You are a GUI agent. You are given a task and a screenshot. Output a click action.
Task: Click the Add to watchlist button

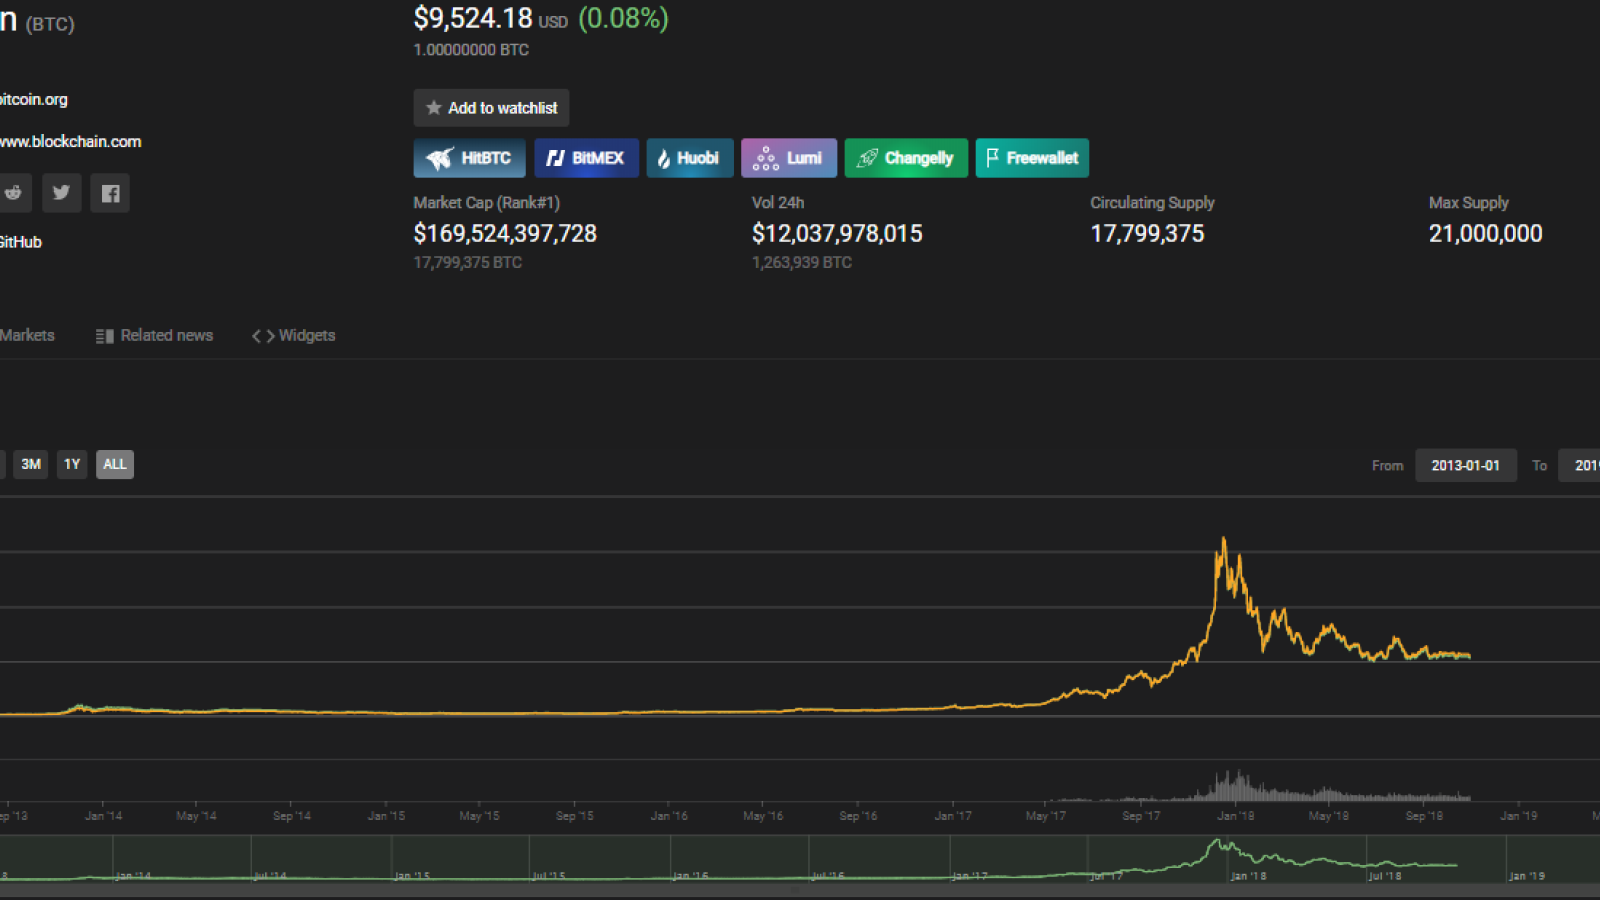click(491, 108)
